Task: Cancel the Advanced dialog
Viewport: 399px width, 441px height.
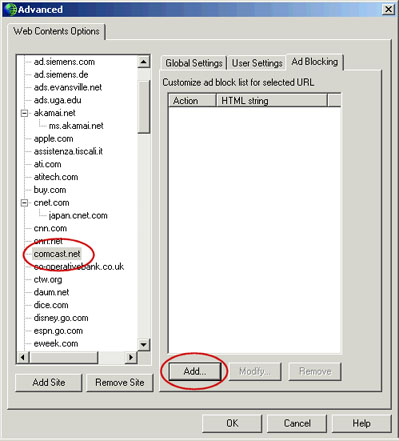Action: coord(297,423)
